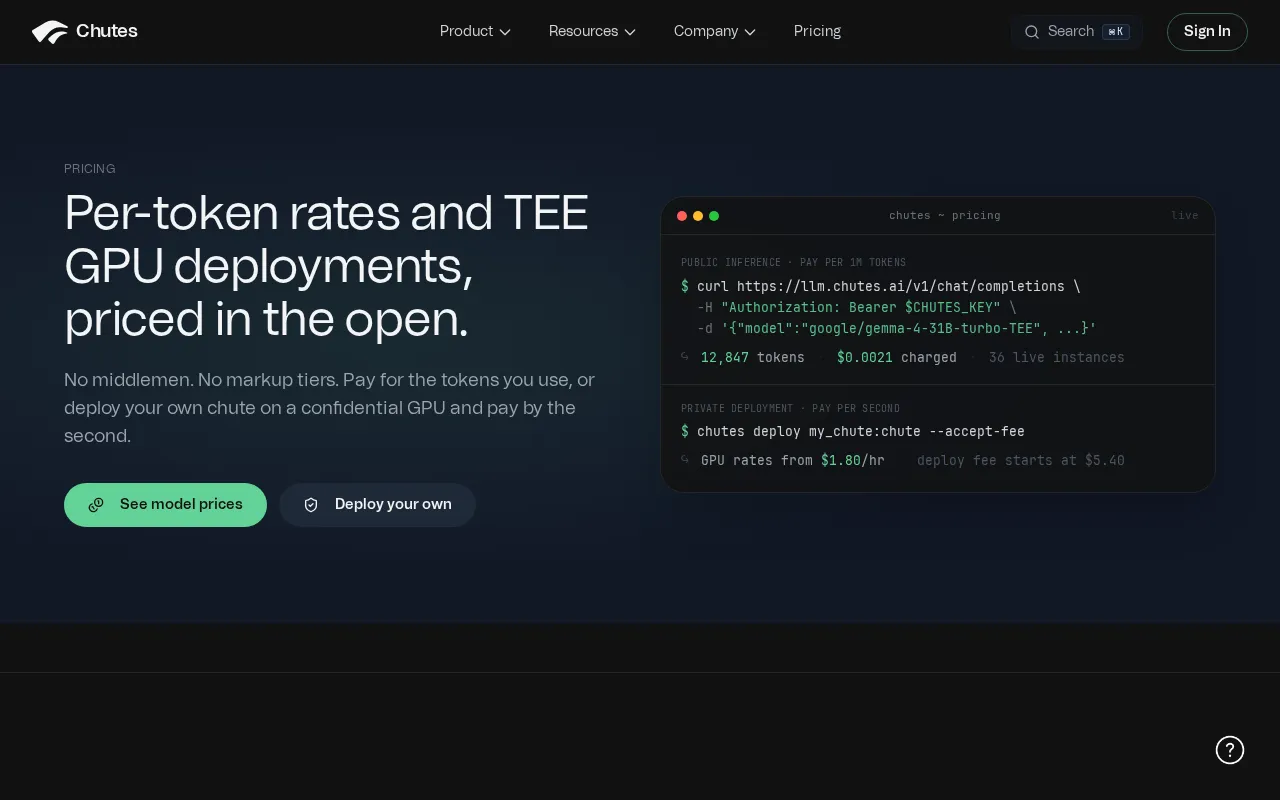Click the Search field

[1077, 32]
